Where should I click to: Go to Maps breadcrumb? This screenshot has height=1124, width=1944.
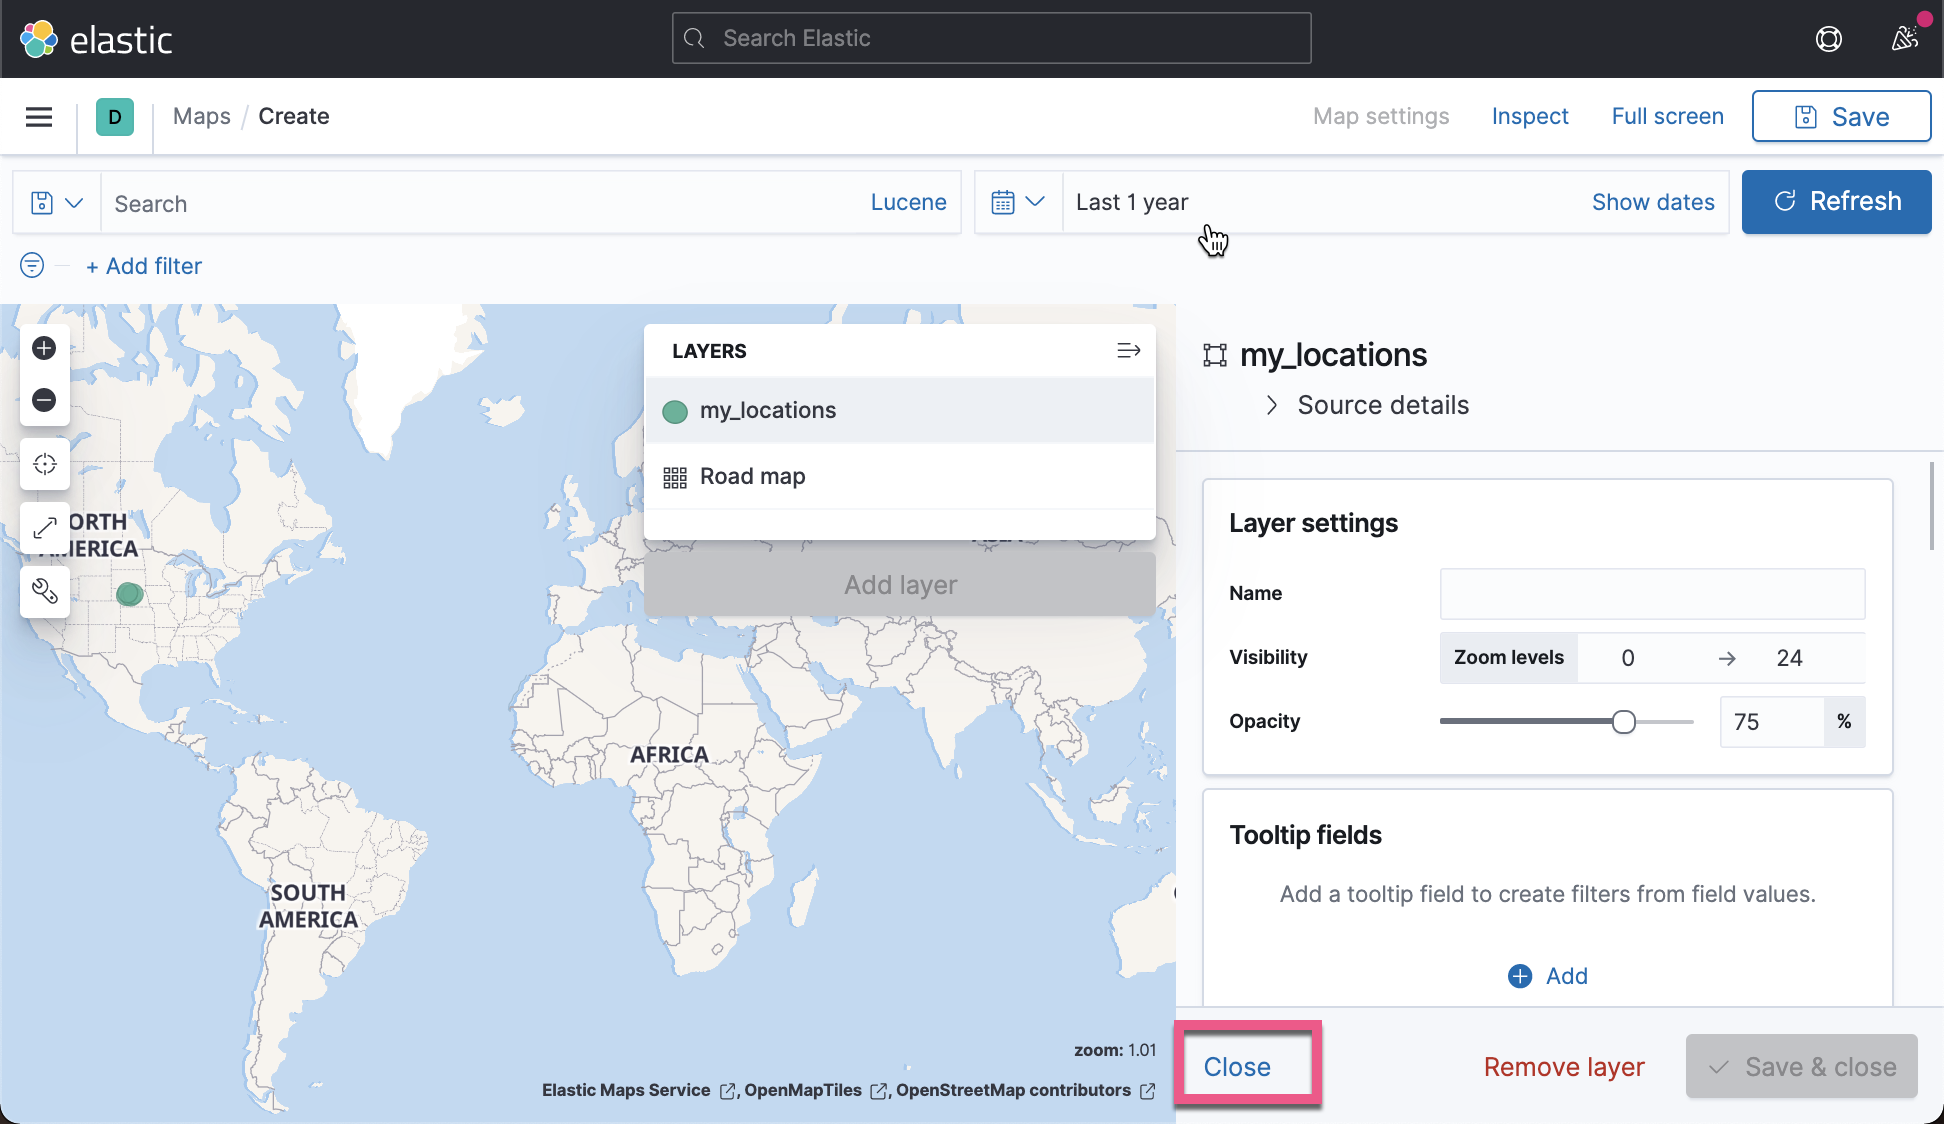201,117
